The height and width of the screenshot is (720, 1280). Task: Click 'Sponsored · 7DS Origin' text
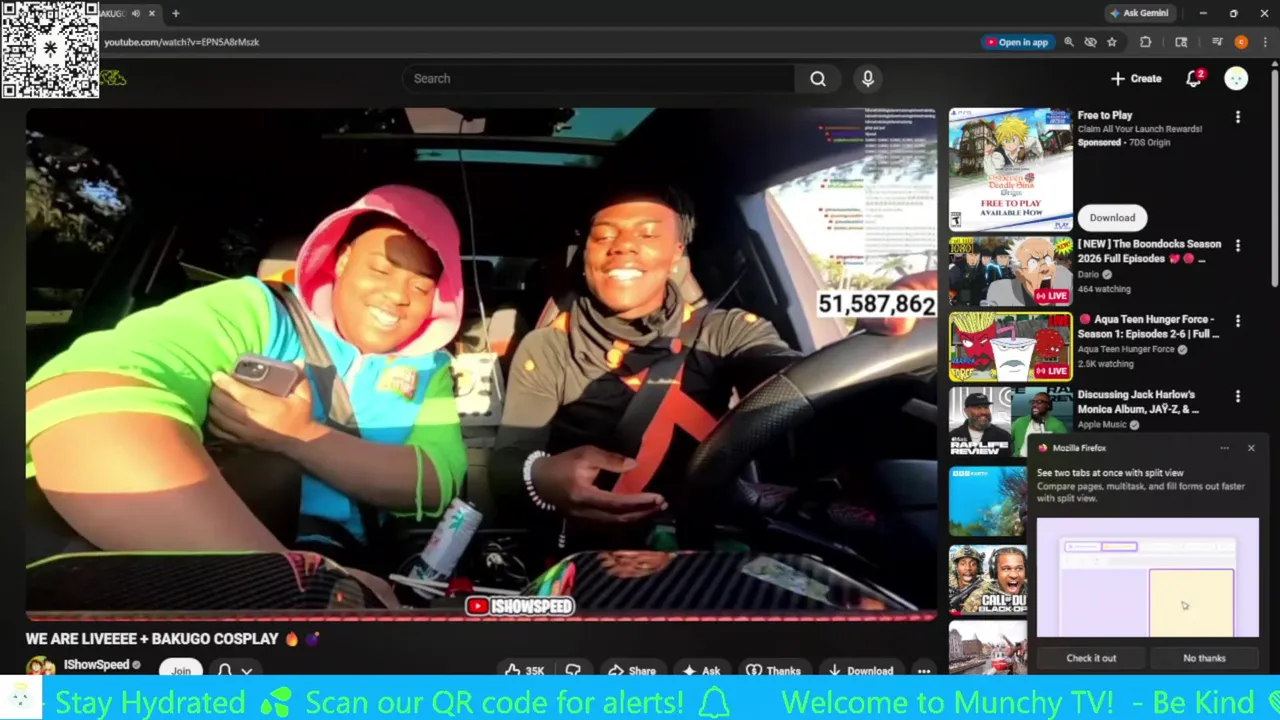tap(1123, 143)
